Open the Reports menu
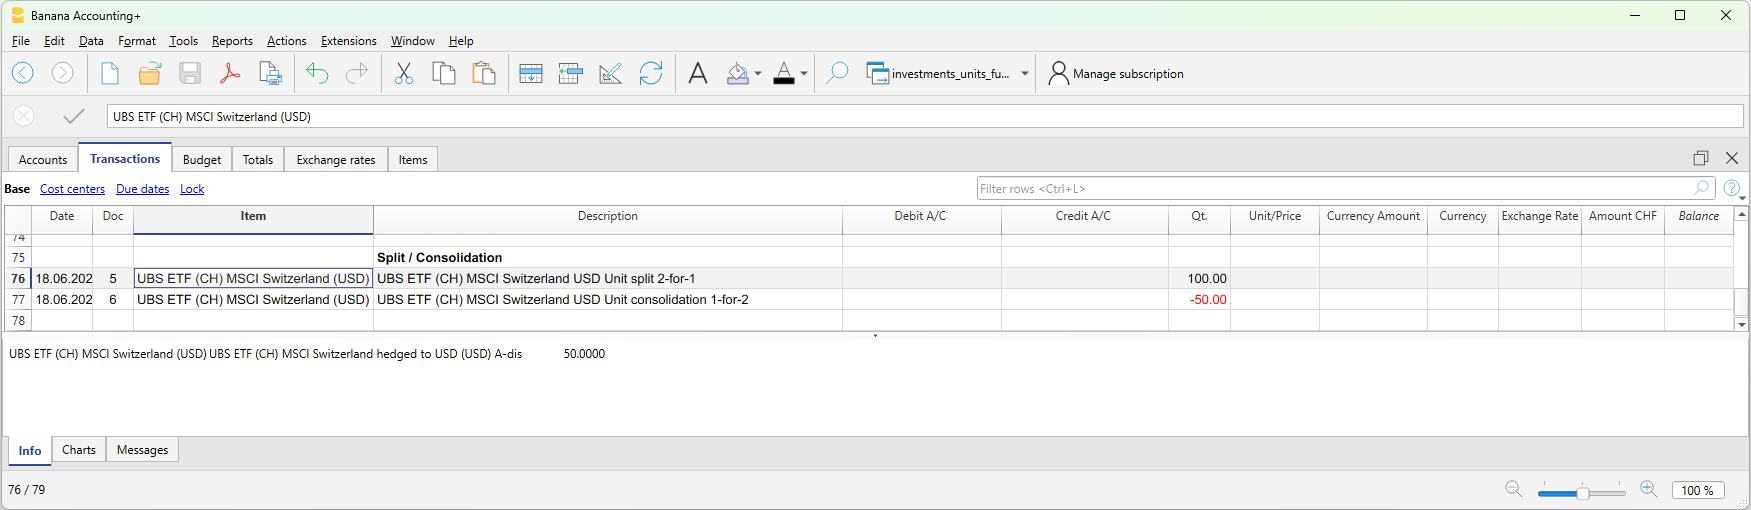The width and height of the screenshot is (1751, 510). [x=232, y=41]
